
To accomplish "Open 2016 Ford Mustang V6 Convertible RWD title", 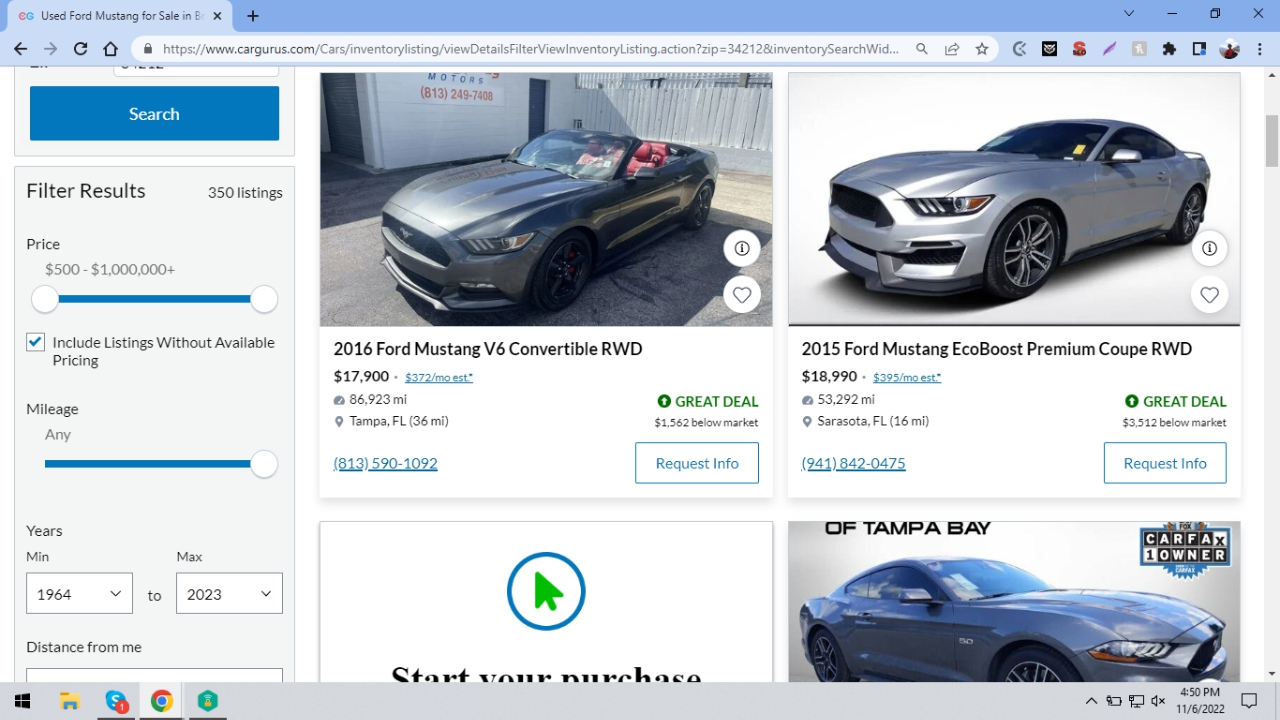I will click(488, 349).
